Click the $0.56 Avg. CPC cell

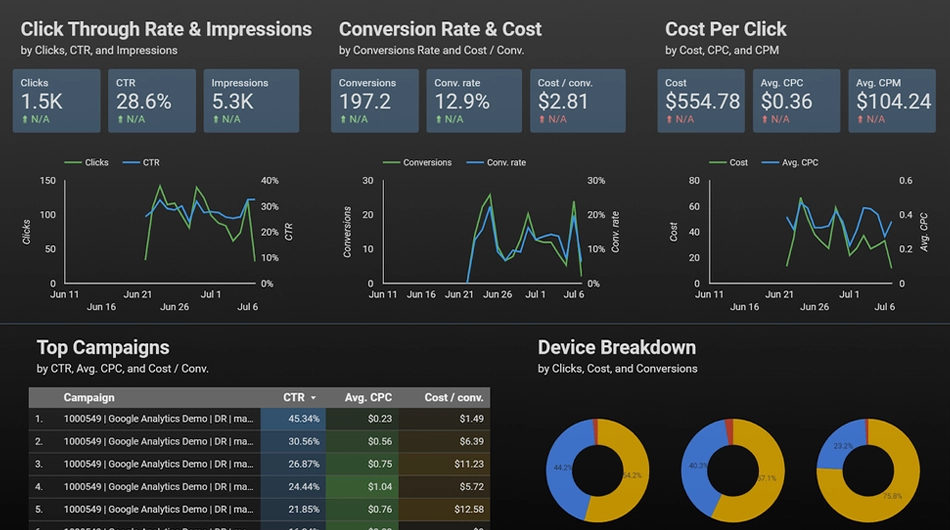coord(362,442)
